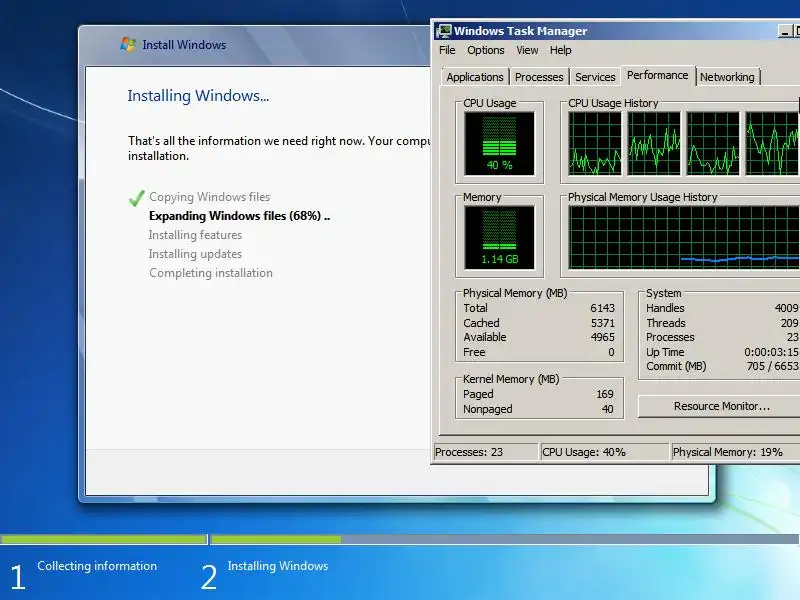Open the View menu
Viewport: 800px width, 600px height.
coord(527,50)
